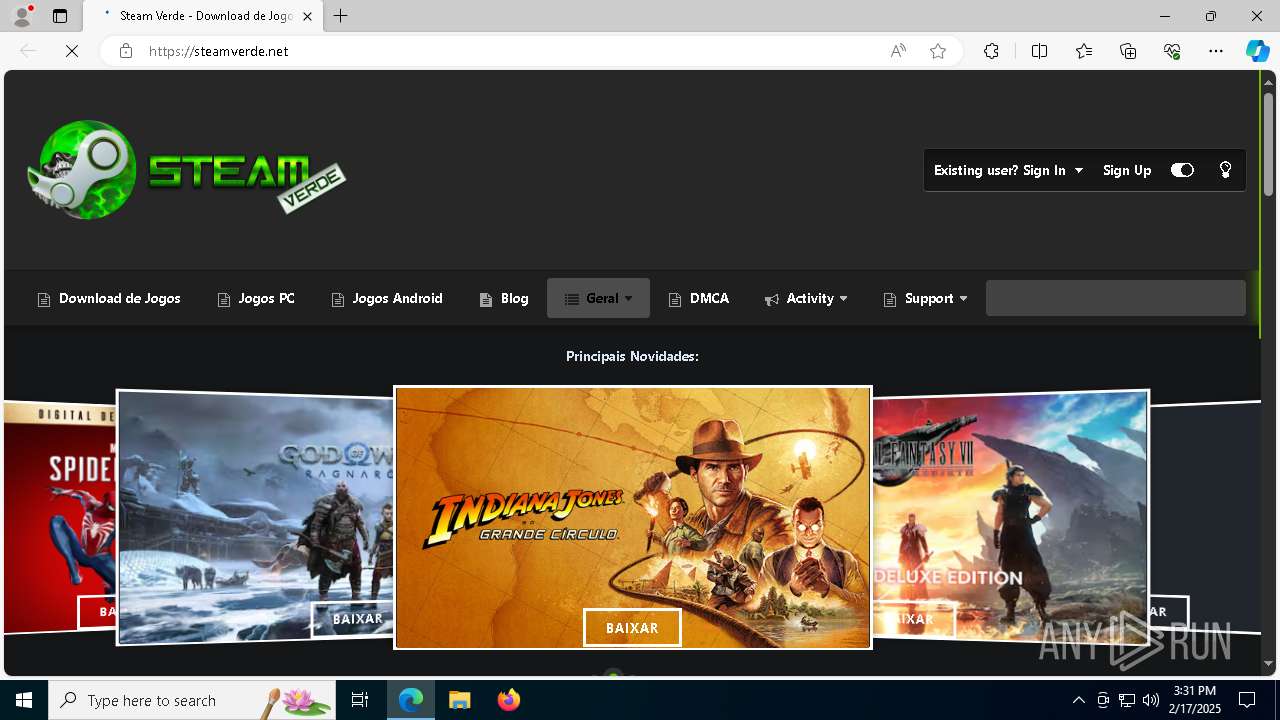Open File Explorer from taskbar
The height and width of the screenshot is (720, 1280).
click(x=459, y=700)
